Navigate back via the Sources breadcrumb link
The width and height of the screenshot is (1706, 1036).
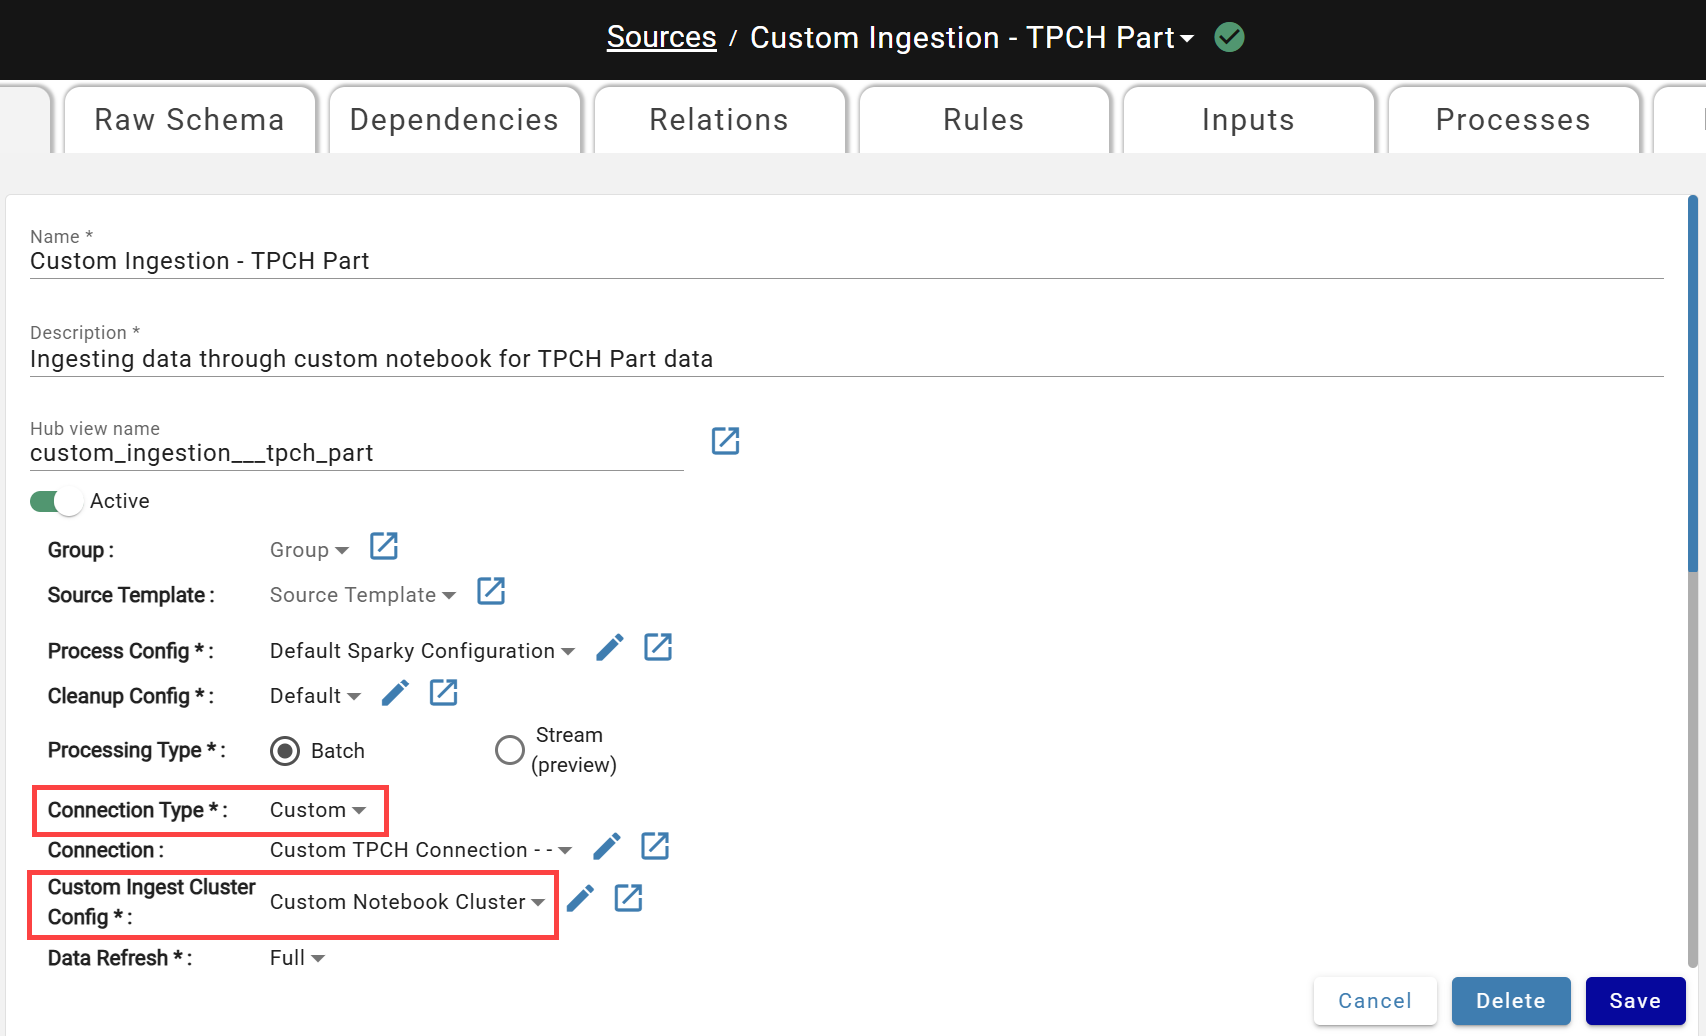pos(661,37)
